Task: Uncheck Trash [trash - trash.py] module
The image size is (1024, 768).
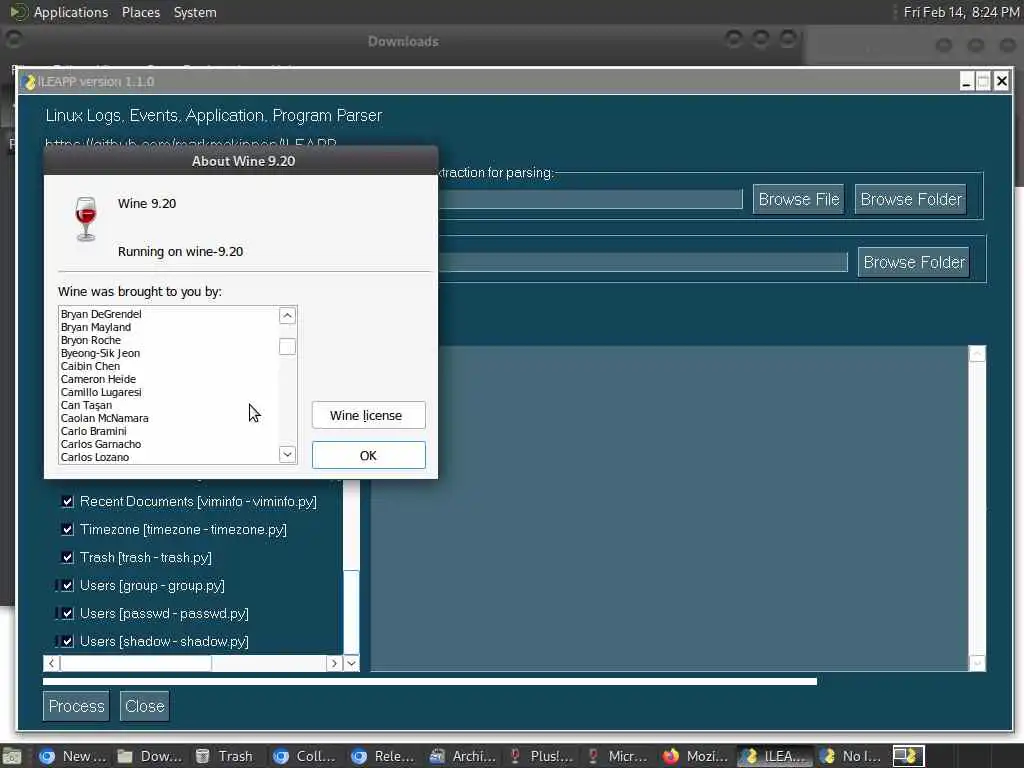Action: (x=67, y=558)
